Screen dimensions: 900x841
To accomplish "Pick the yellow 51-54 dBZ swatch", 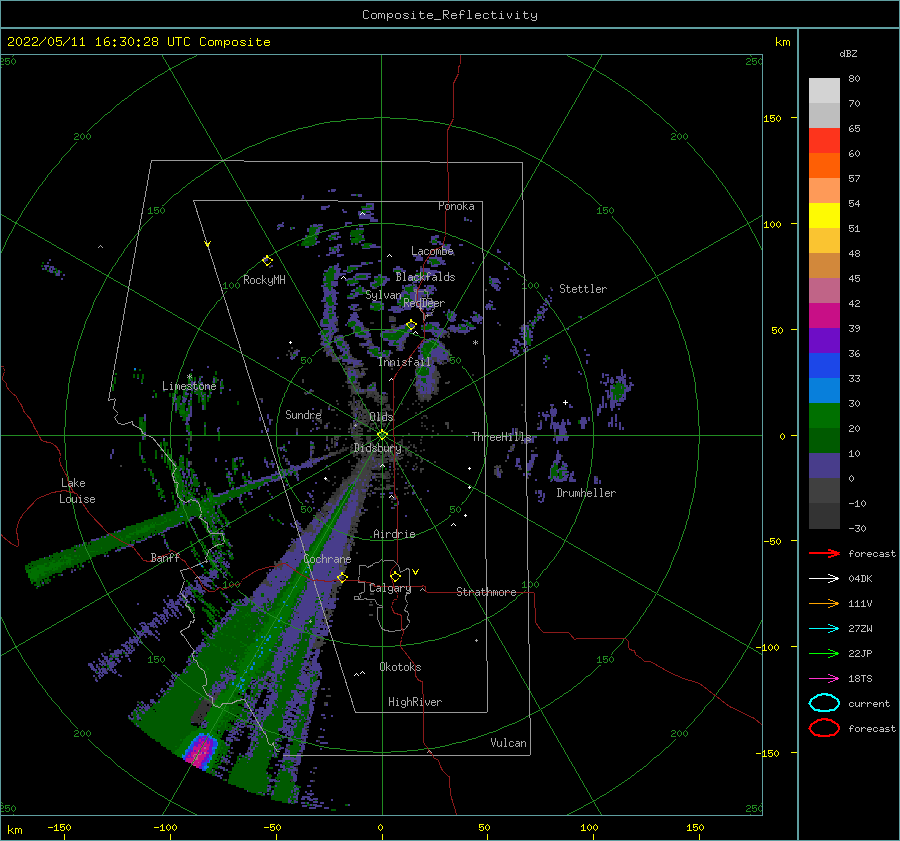I will [824, 216].
